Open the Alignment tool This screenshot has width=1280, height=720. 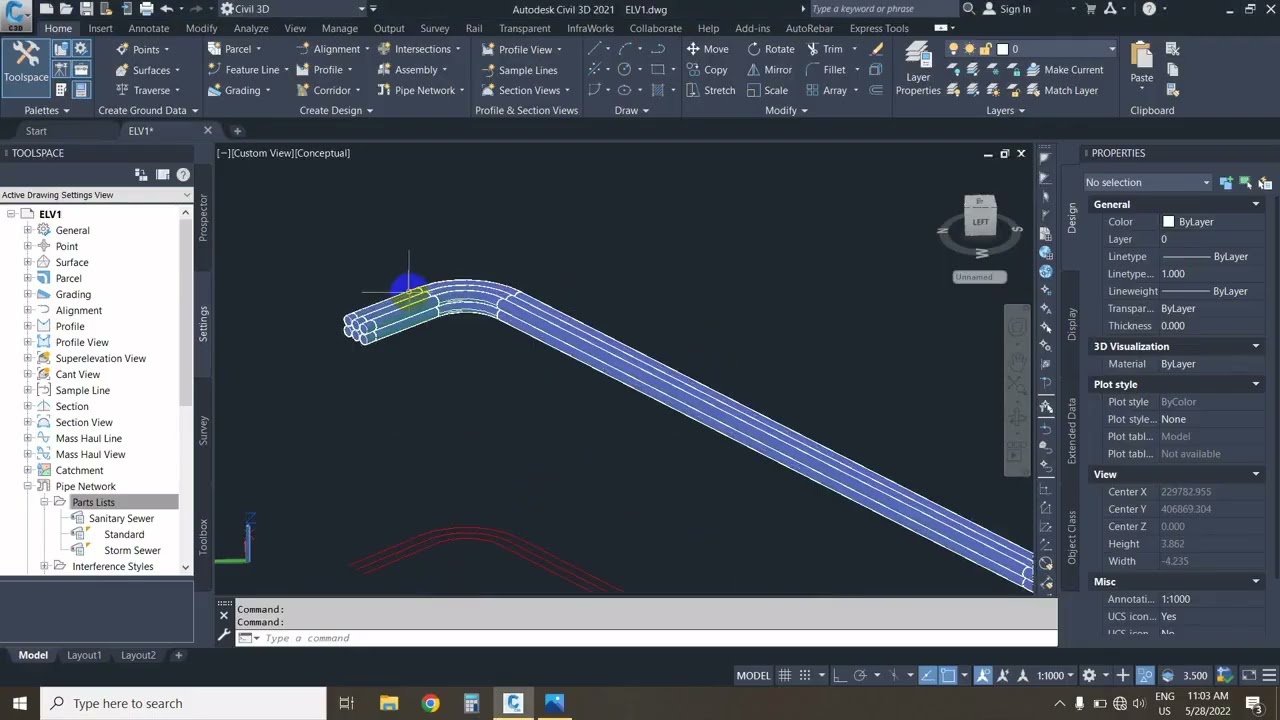coord(334,49)
